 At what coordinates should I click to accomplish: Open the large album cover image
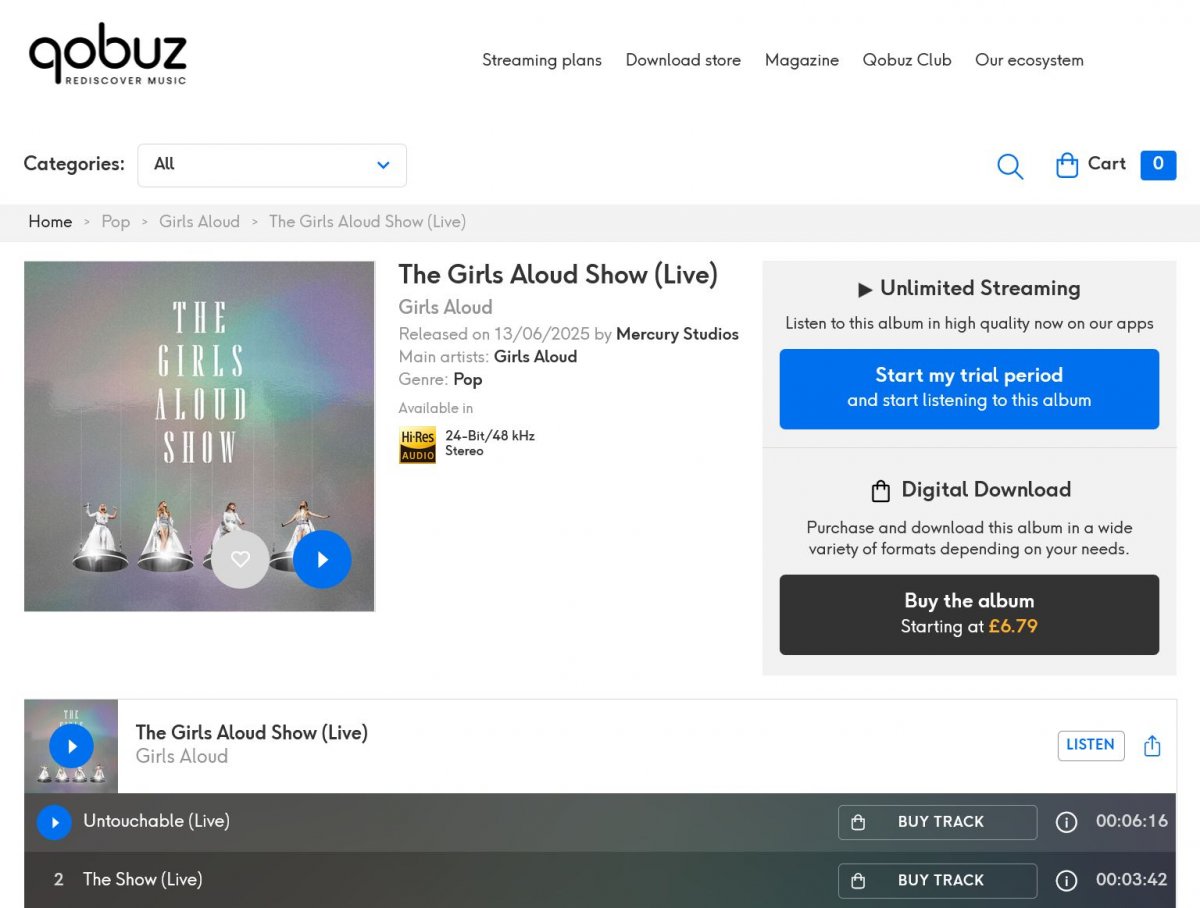[199, 436]
